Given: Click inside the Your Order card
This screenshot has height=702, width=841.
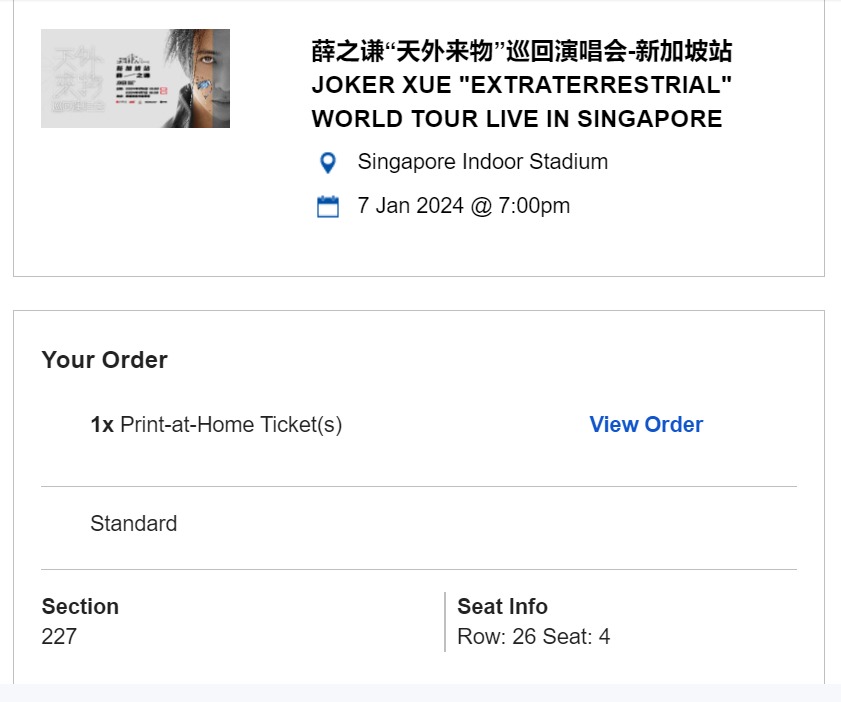Looking at the screenshot, I should point(420,560).
